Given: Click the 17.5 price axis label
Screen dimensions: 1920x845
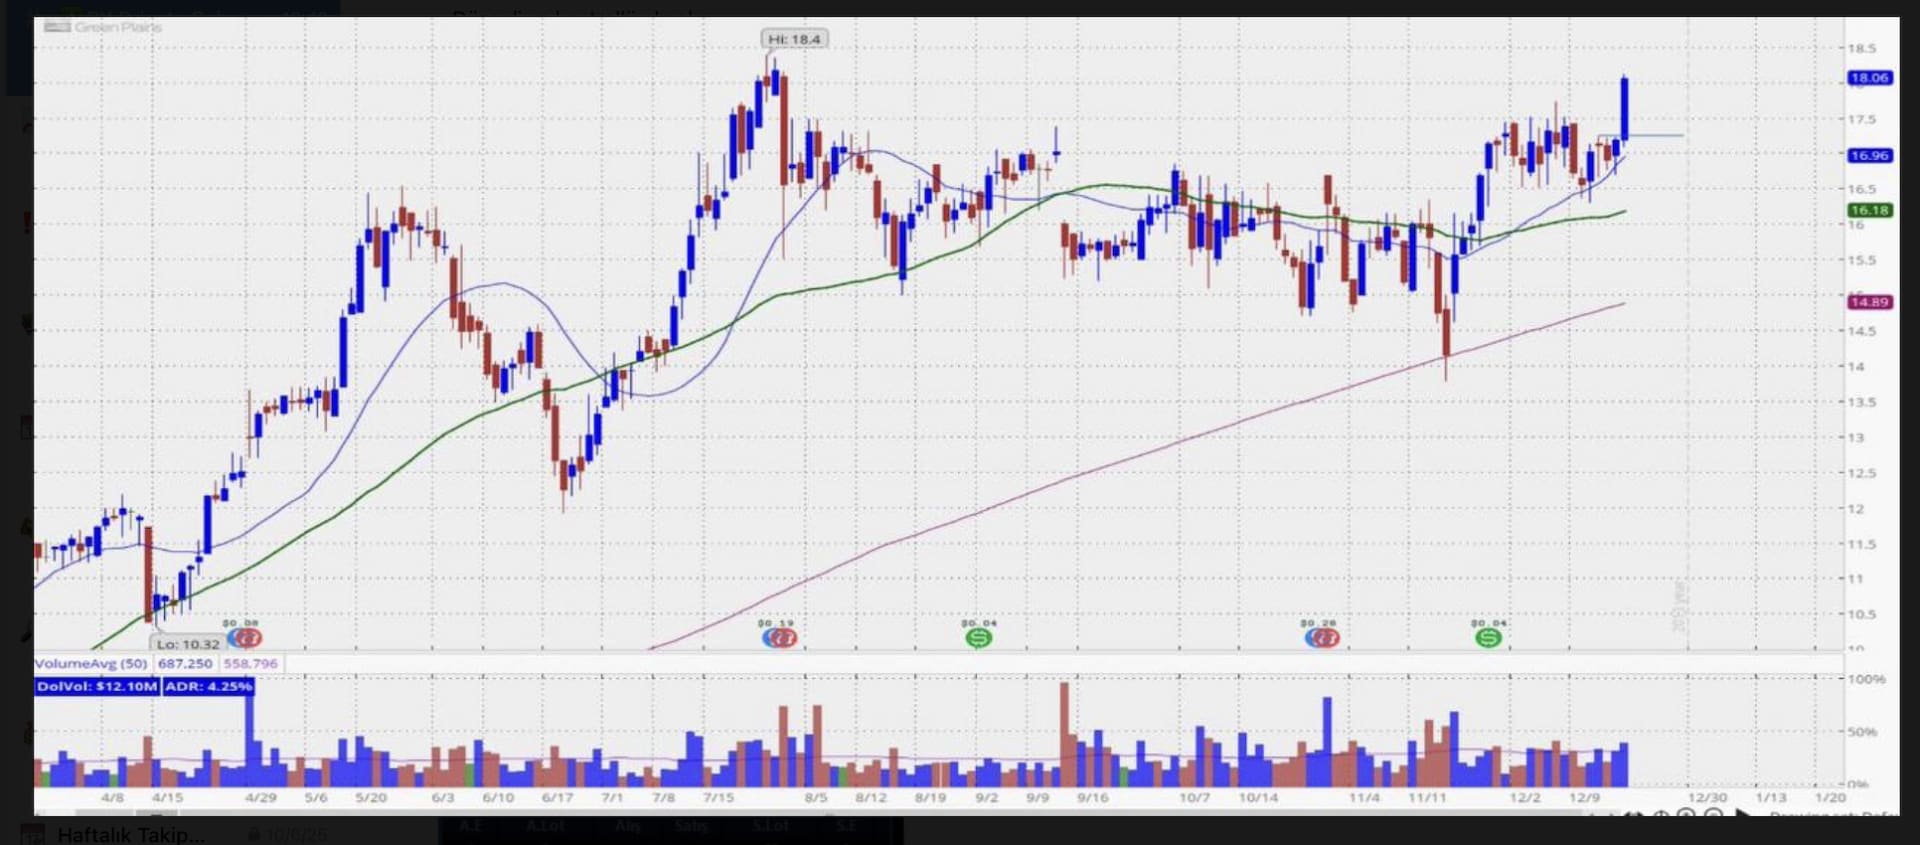Looking at the screenshot, I should [1861, 119].
